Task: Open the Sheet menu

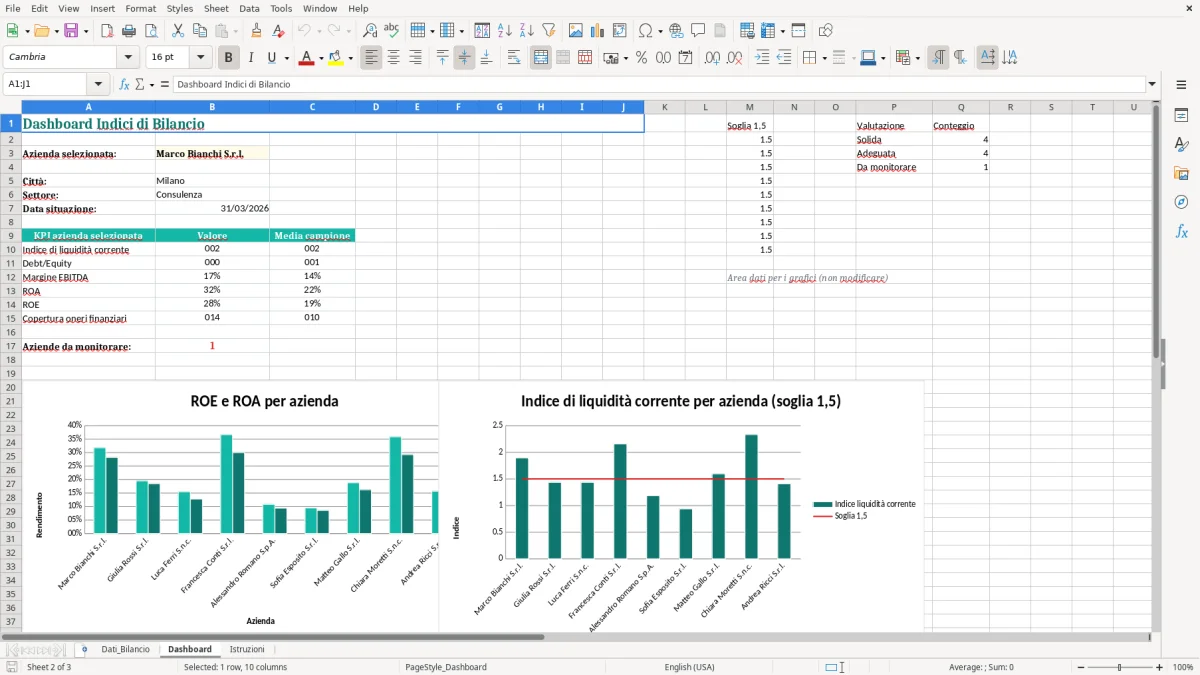Action: pos(216,8)
